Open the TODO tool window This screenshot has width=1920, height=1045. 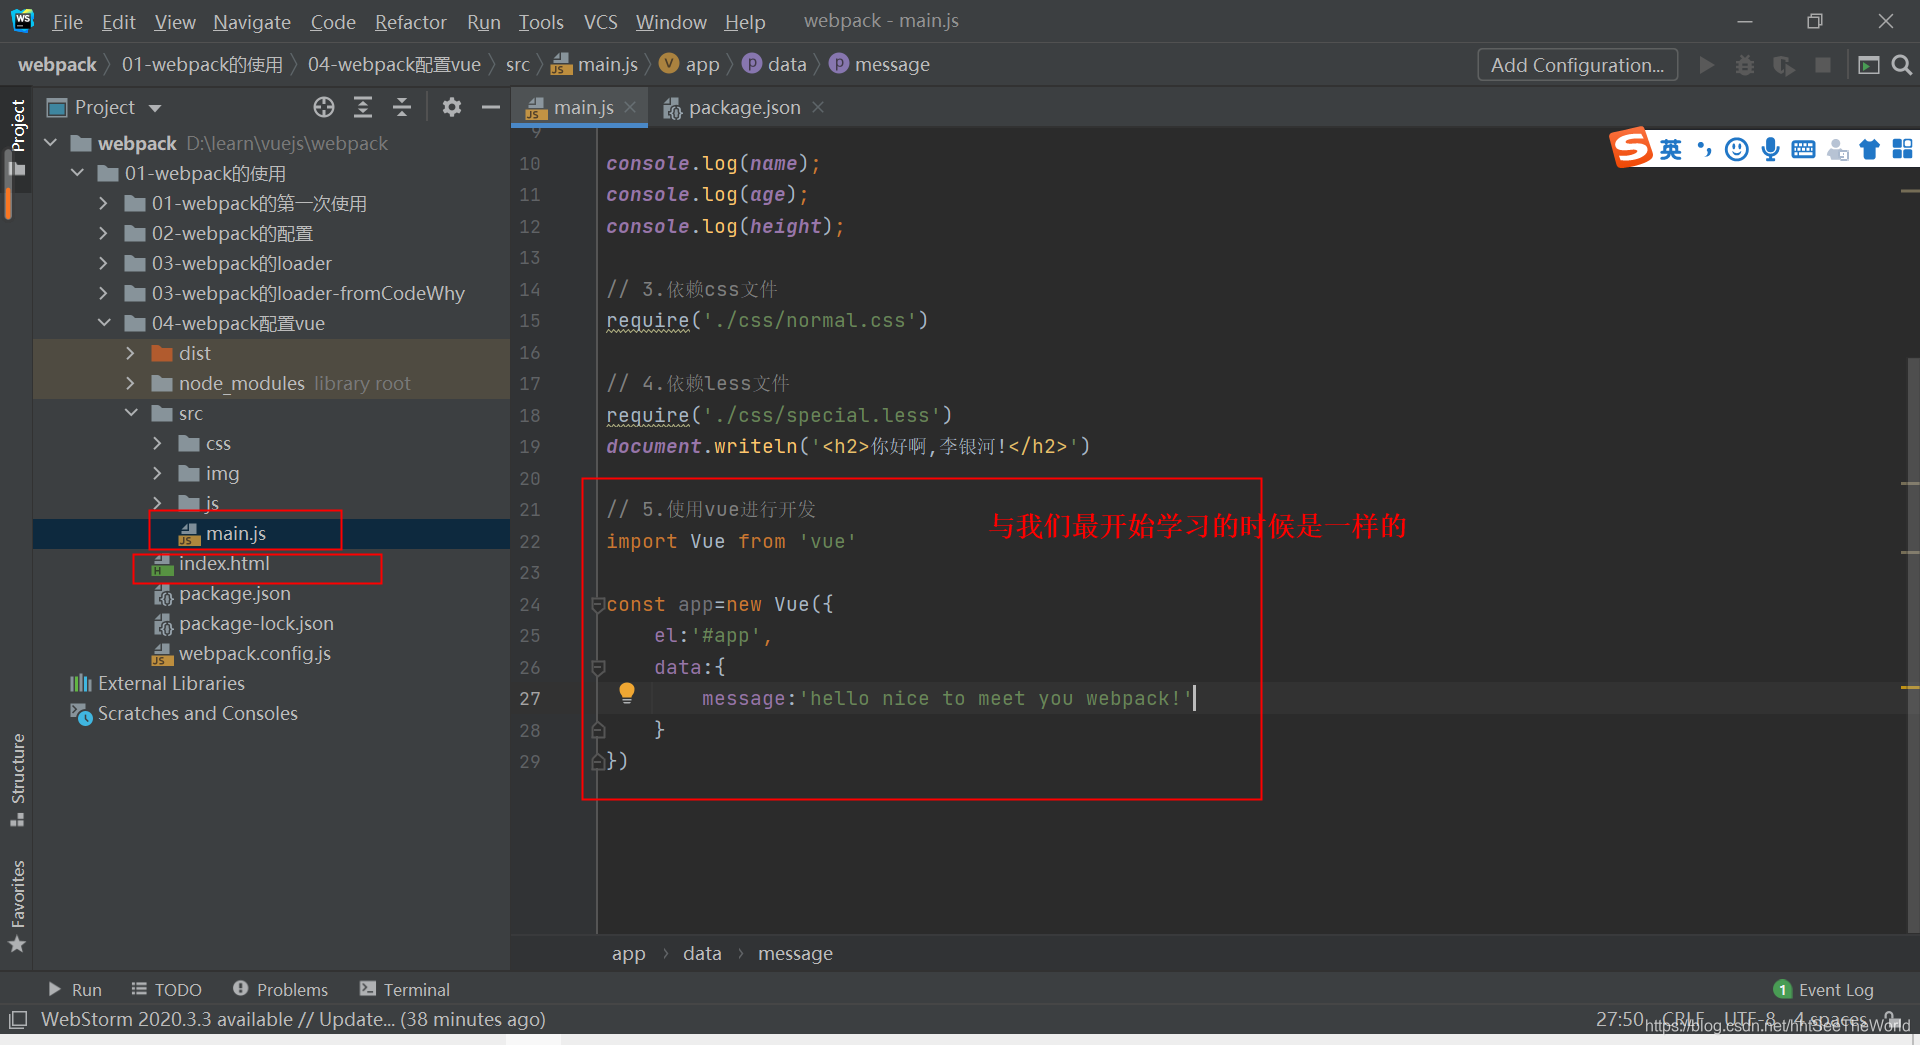(166, 989)
